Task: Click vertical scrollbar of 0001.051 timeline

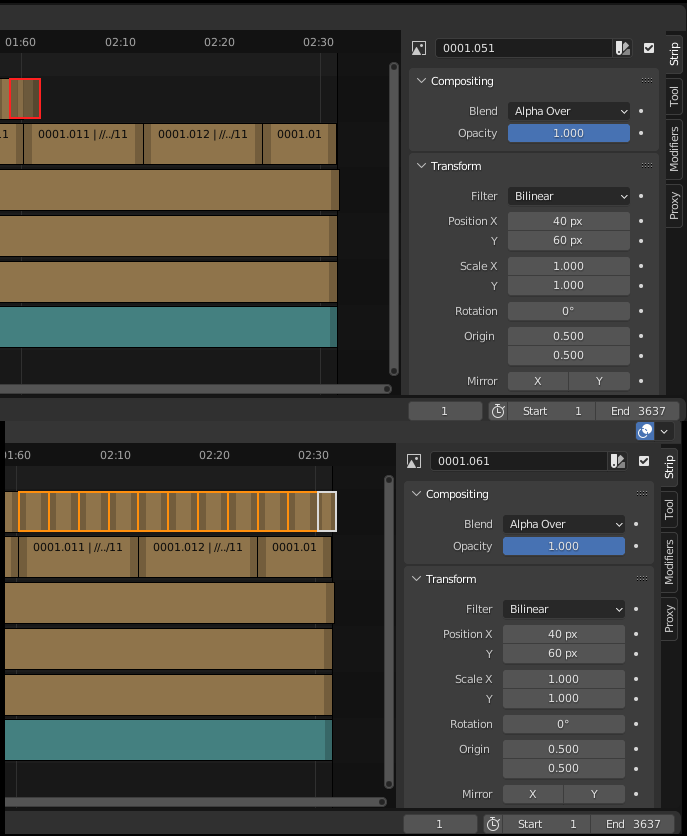Action: 394,219
